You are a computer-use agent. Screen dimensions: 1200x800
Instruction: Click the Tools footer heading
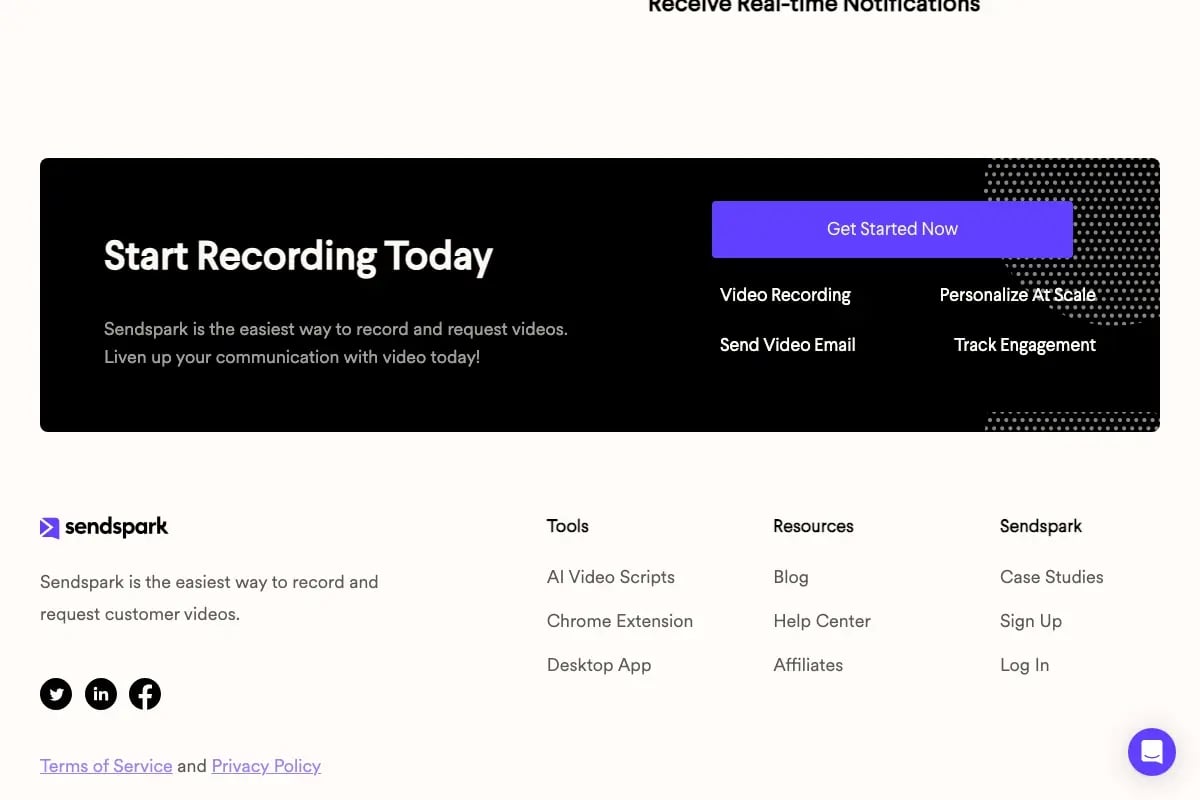(568, 526)
